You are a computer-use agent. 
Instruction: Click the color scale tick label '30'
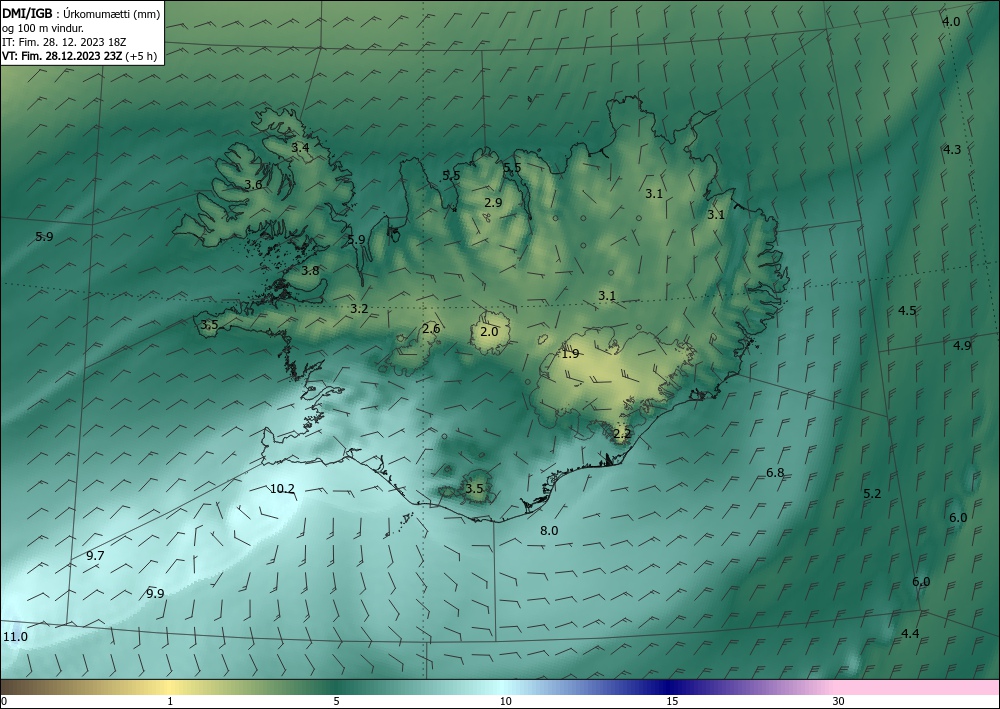(839, 702)
